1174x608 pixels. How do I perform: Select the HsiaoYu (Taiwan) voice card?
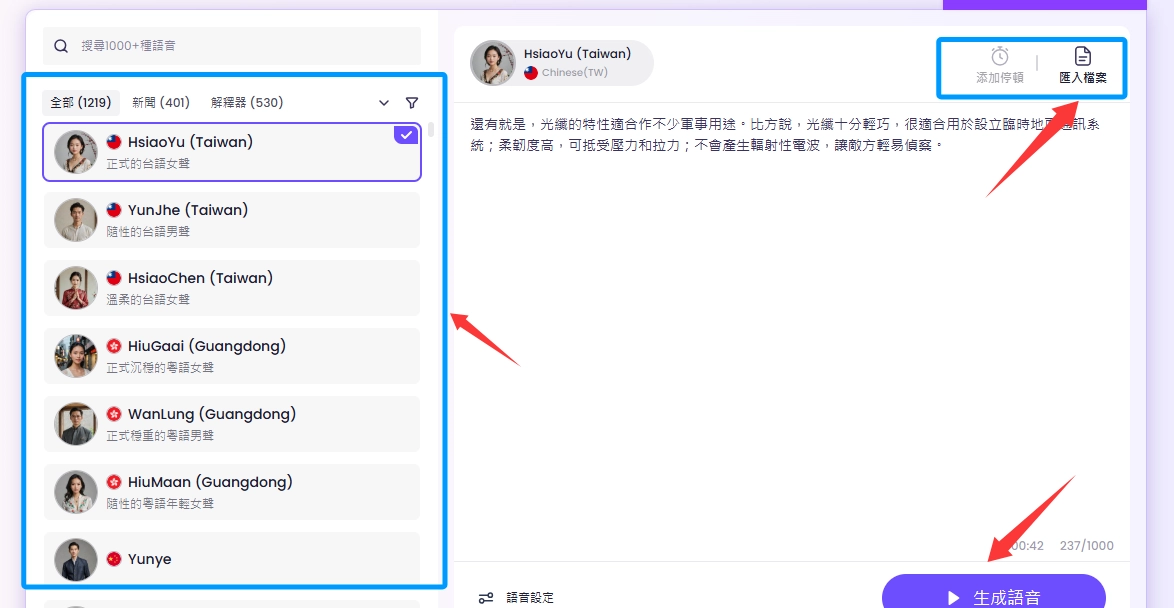(232, 152)
